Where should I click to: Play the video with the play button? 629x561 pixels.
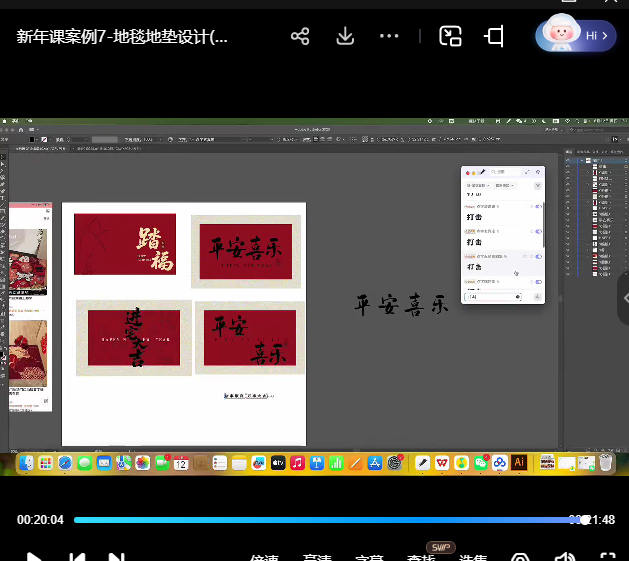pos(33,556)
